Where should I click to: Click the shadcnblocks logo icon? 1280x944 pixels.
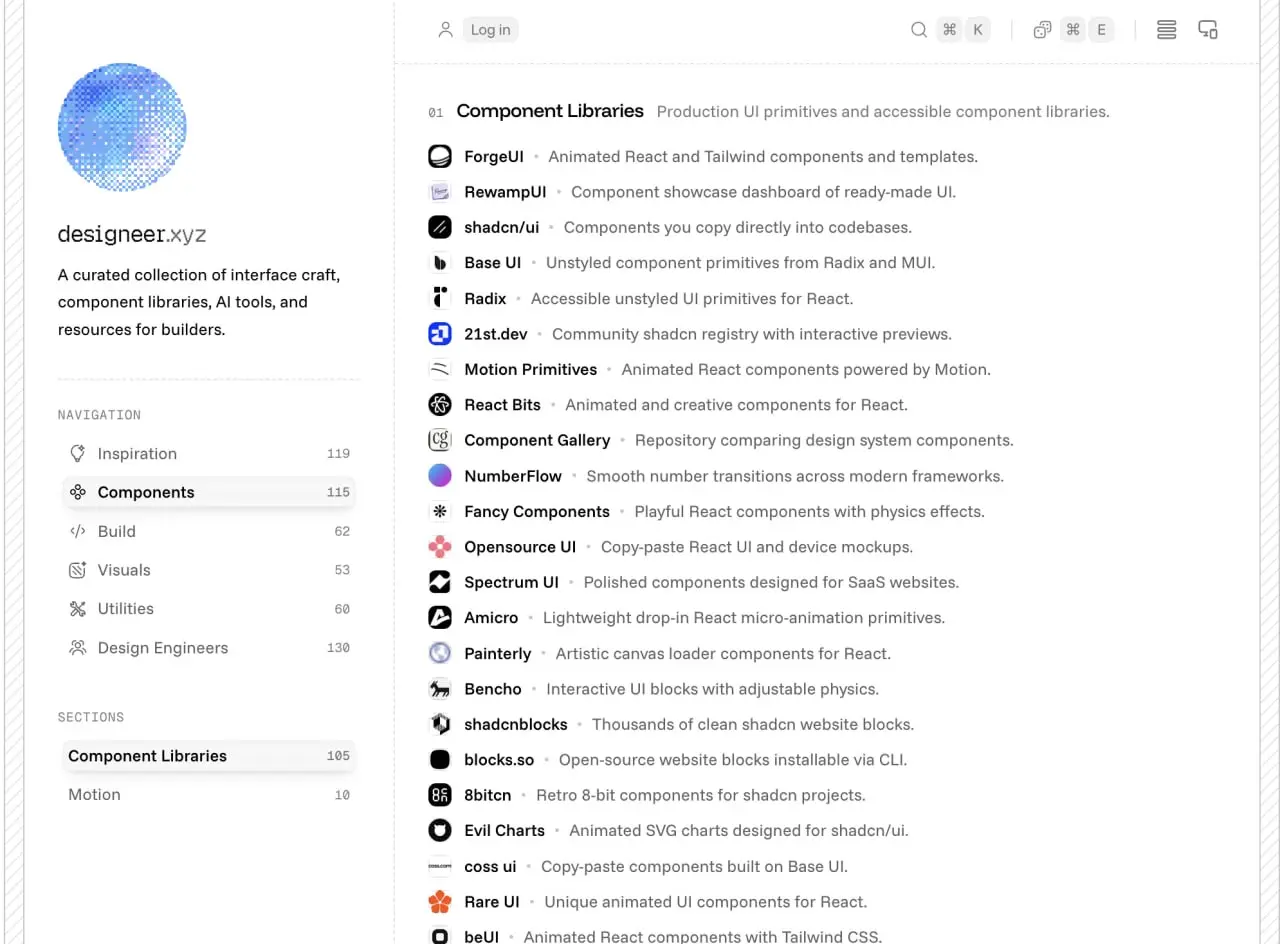coord(440,724)
